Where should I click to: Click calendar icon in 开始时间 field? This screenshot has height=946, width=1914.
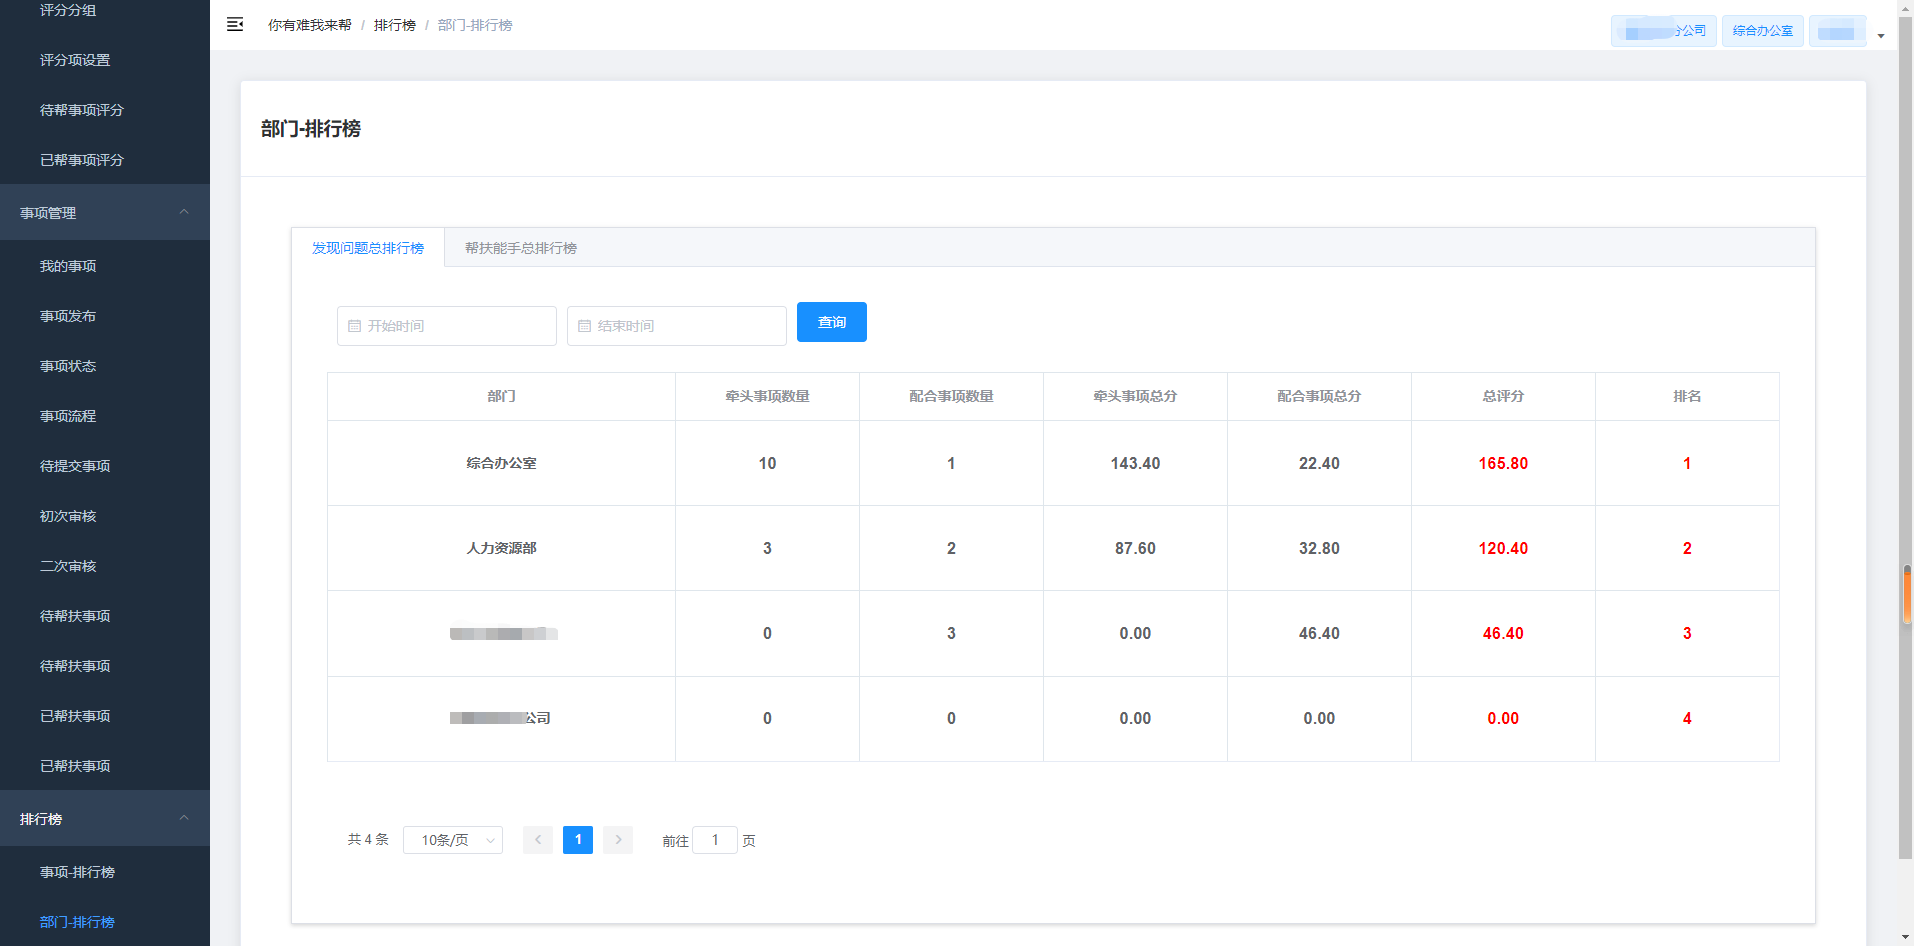pos(354,326)
